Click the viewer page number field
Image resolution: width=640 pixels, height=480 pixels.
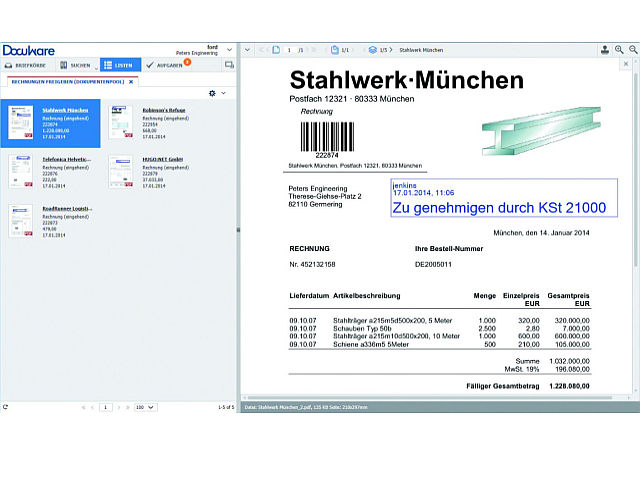(x=289, y=50)
